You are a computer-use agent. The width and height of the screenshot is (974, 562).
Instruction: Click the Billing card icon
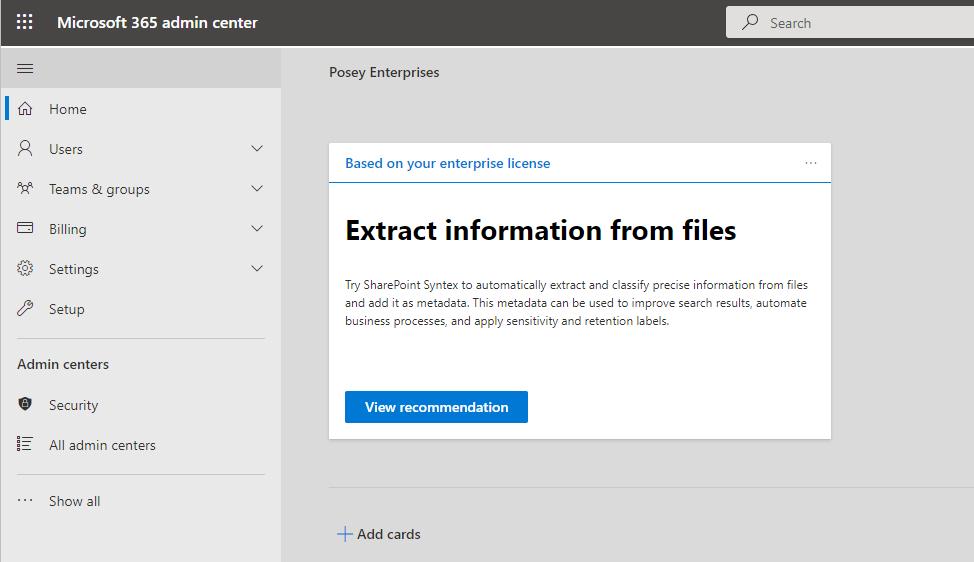click(x=25, y=228)
